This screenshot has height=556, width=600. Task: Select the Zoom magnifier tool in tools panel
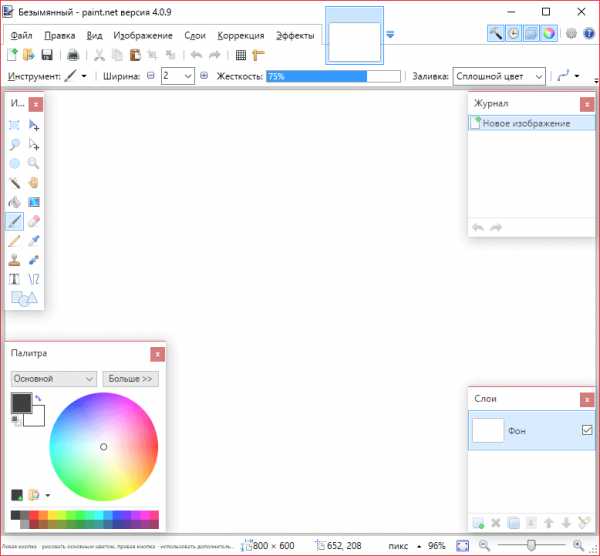[x=34, y=164]
